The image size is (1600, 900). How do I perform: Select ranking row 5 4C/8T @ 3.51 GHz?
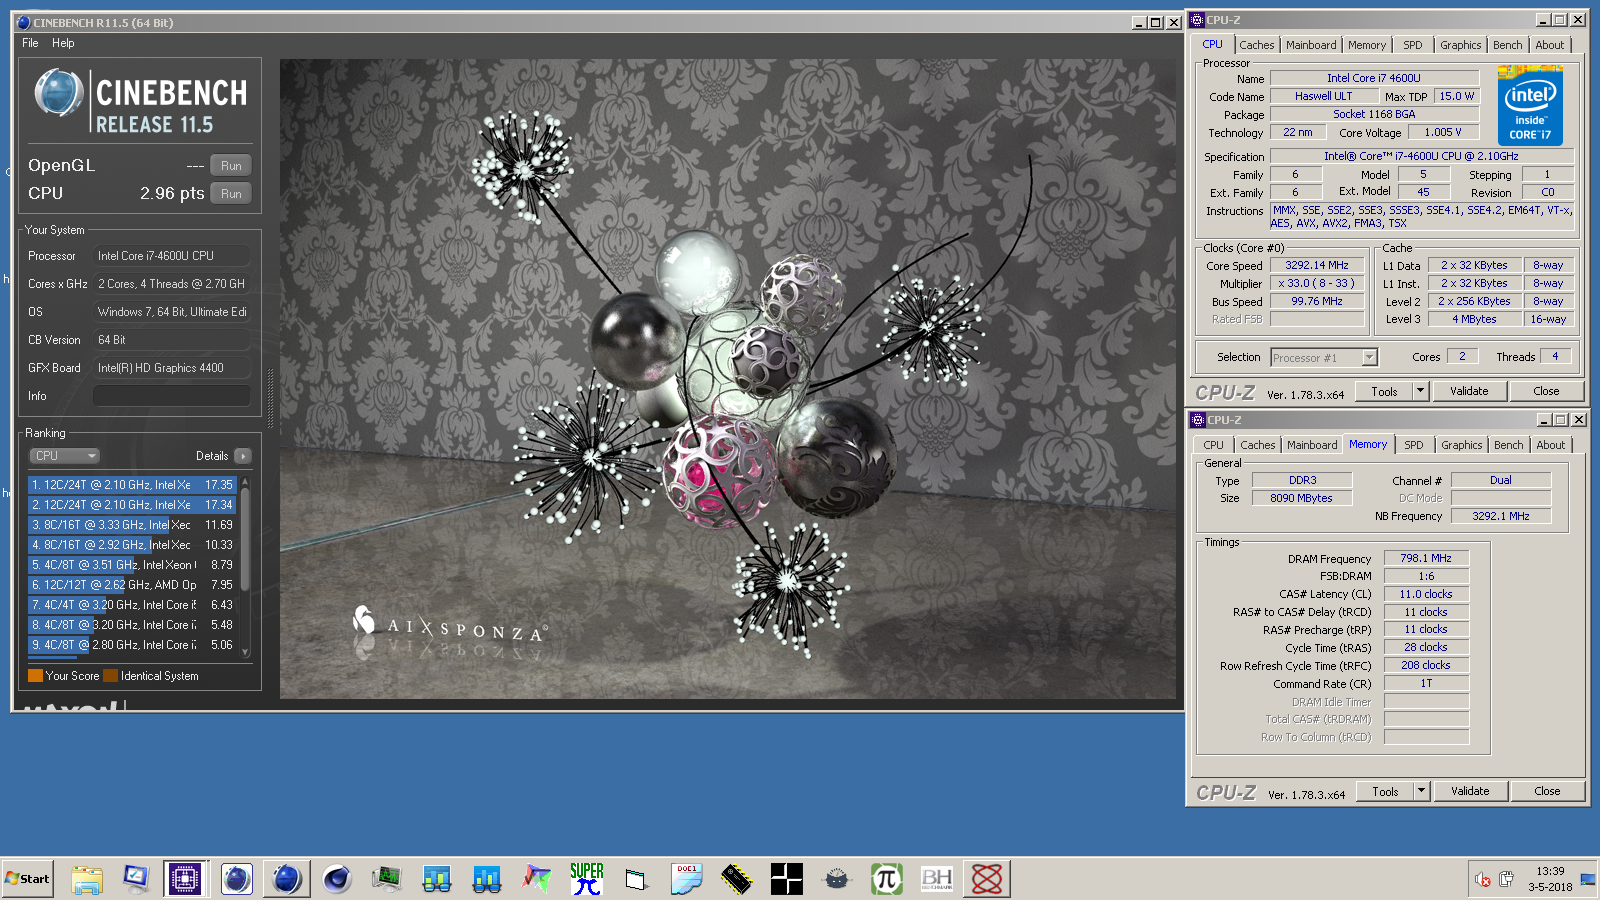133,565
